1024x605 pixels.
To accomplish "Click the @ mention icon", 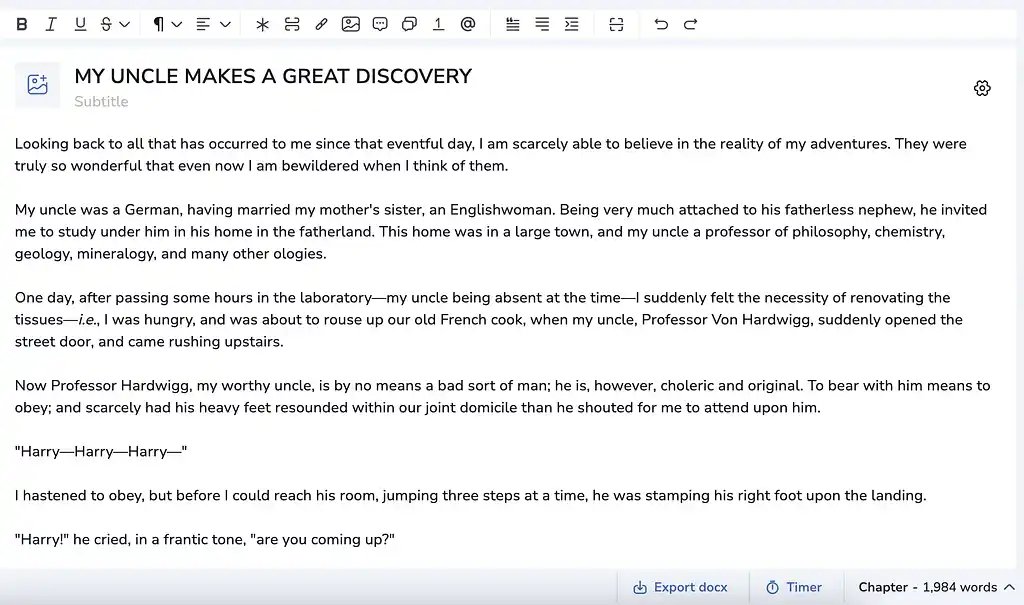I will [x=467, y=24].
